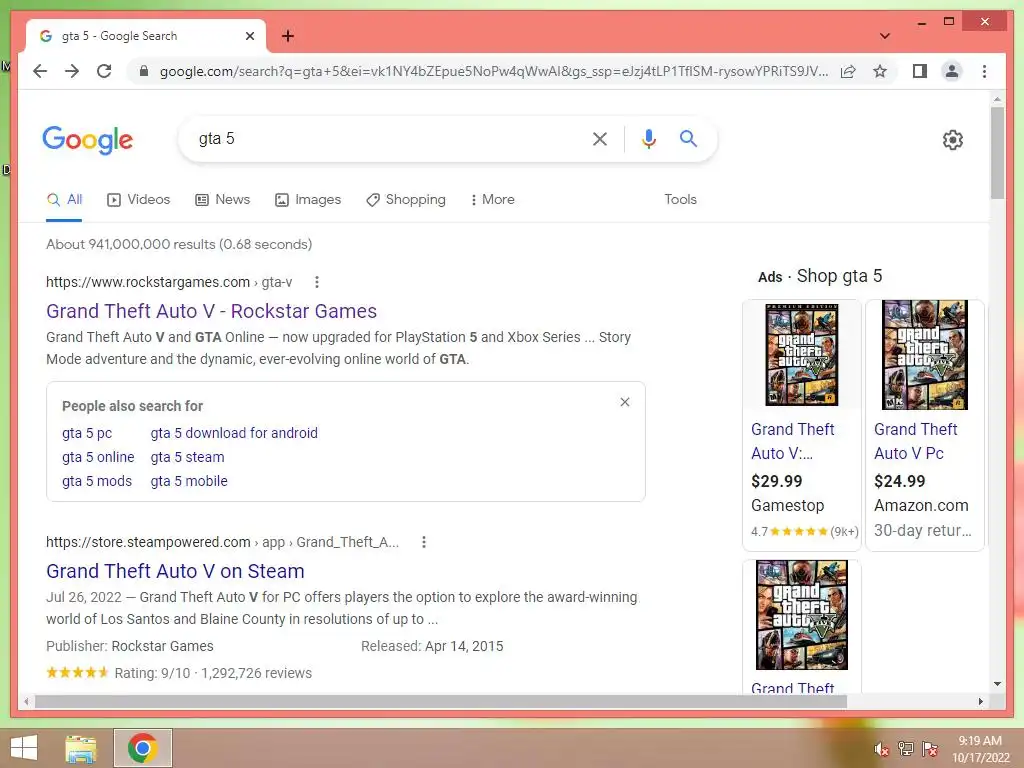This screenshot has width=1024, height=768.
Task: Click the Chrome taskbar icon
Action: click(x=142, y=748)
